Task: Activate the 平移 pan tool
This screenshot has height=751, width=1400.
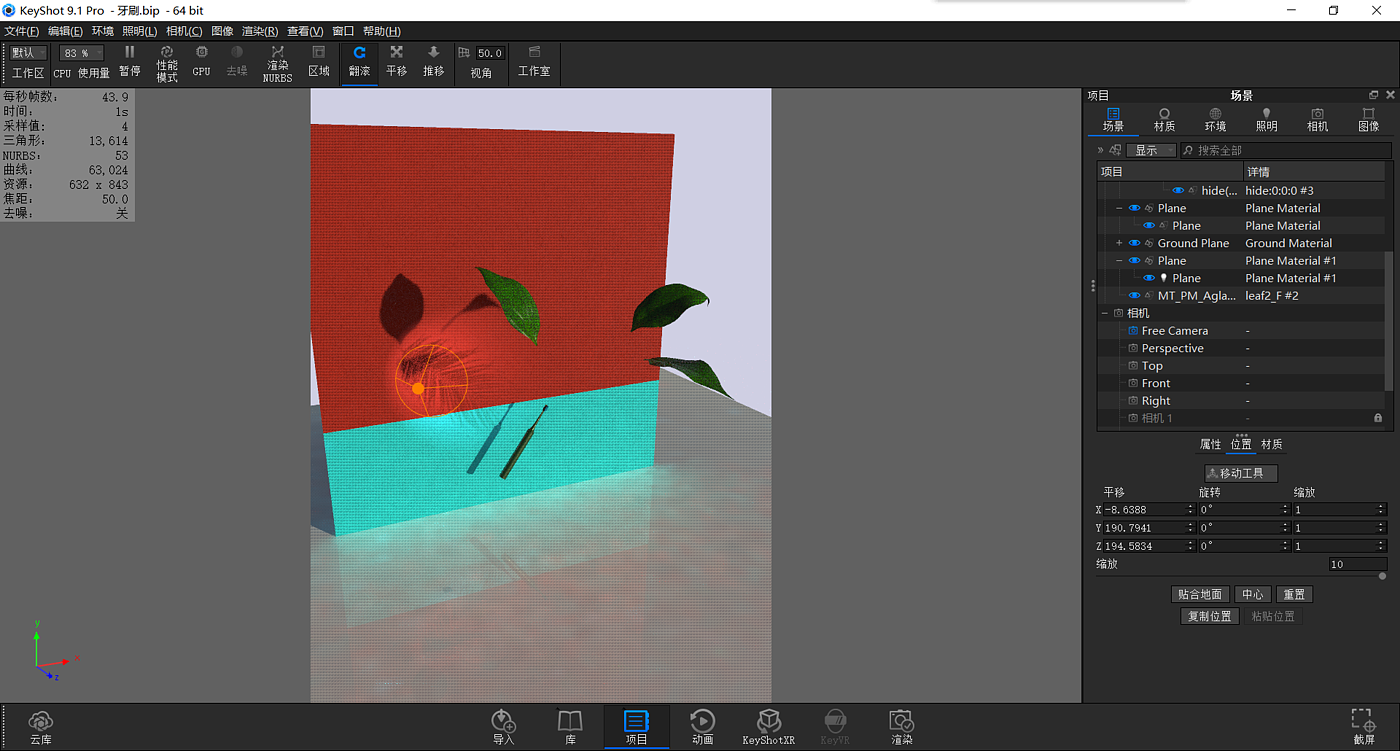Action: 397,61
